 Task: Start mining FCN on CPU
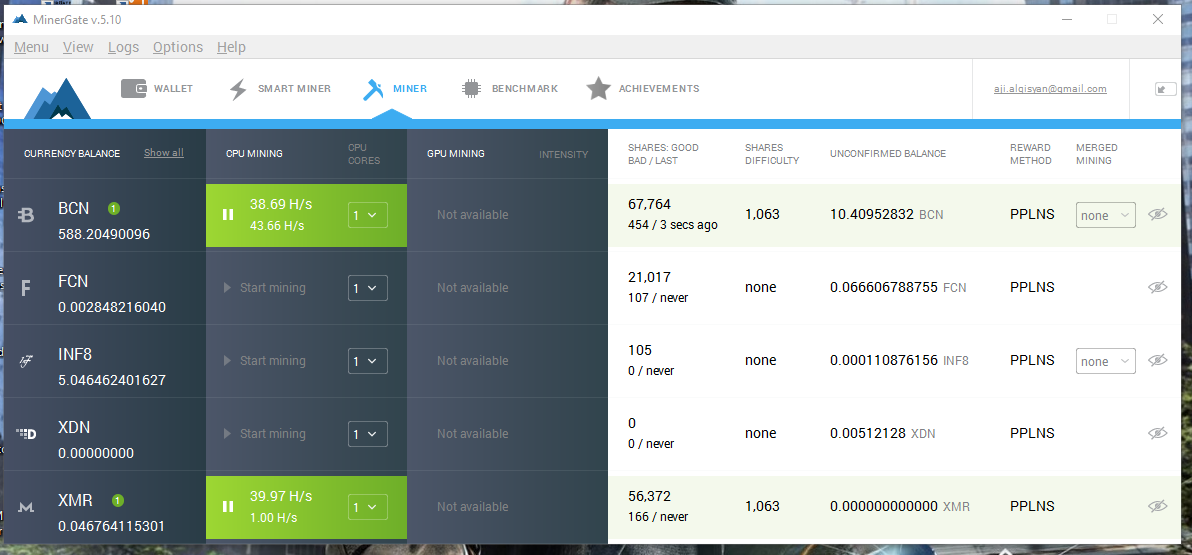pos(265,288)
